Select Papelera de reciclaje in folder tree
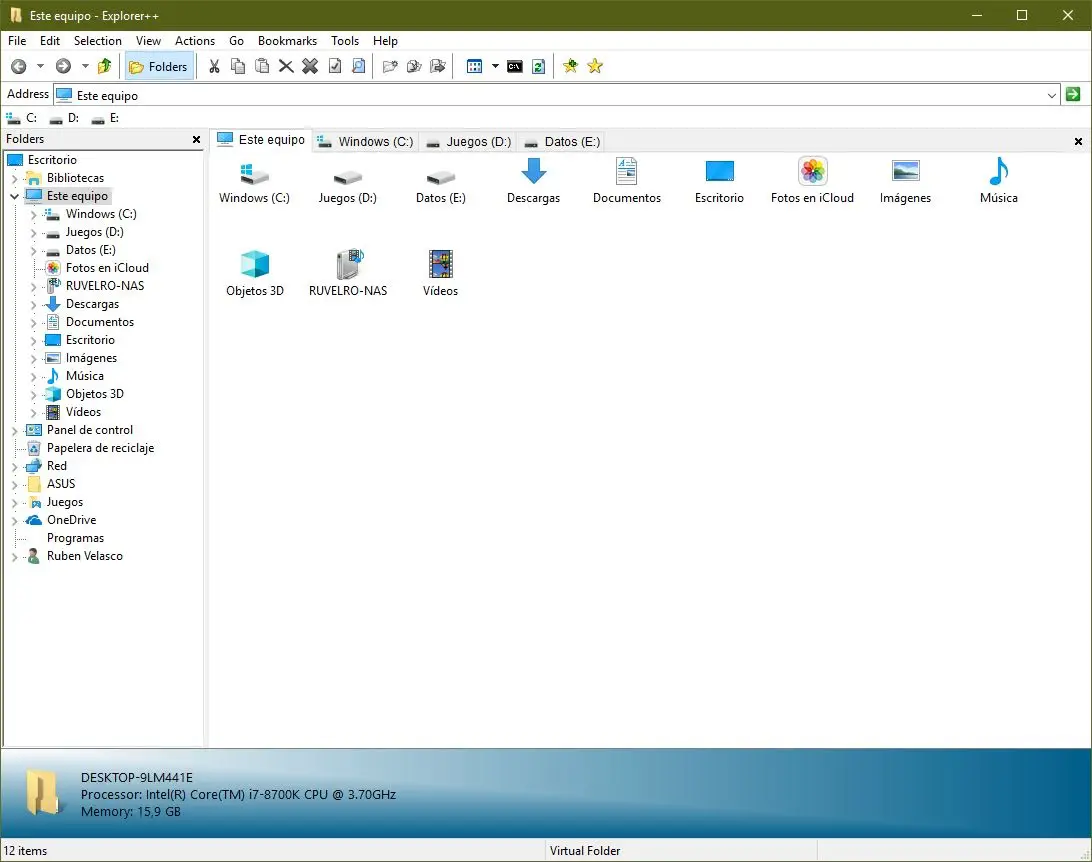 pyautogui.click(x=100, y=448)
